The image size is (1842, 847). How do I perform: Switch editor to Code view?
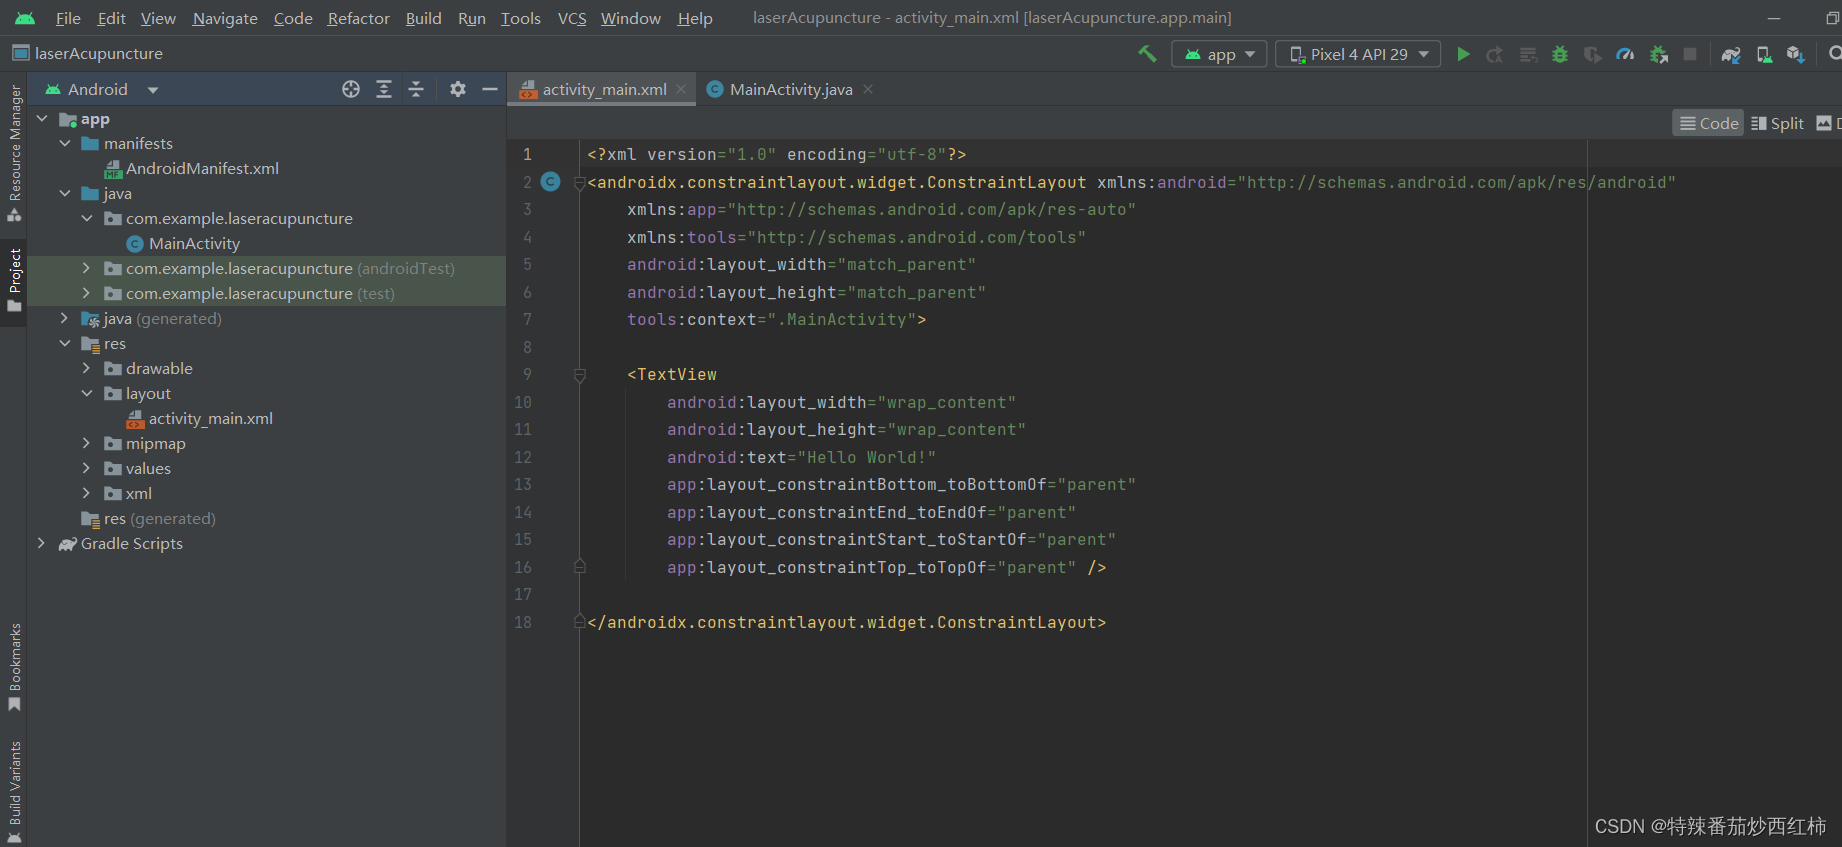[x=1709, y=123]
